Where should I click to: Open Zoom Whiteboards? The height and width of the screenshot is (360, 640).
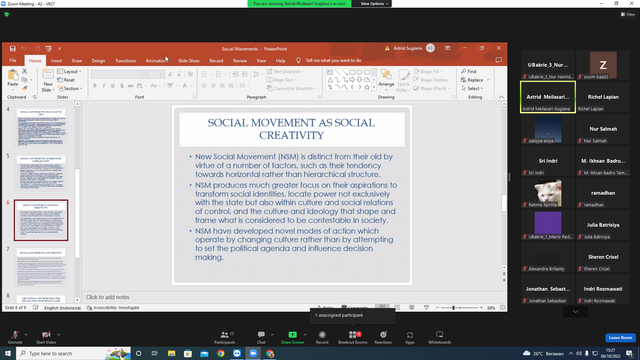coord(439,337)
